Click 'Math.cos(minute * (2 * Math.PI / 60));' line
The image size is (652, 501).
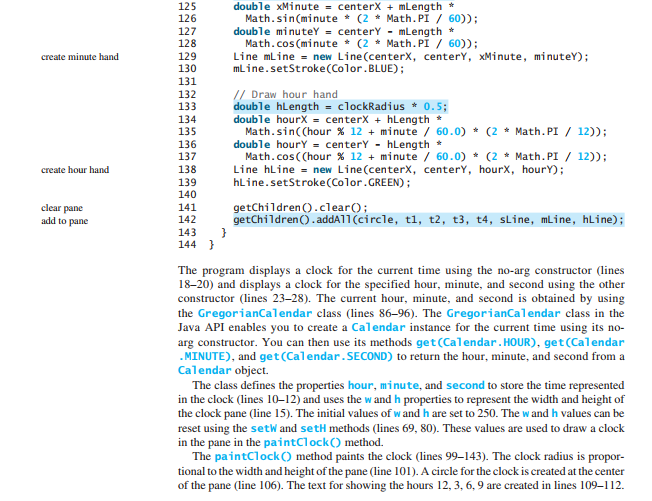coord(361,44)
